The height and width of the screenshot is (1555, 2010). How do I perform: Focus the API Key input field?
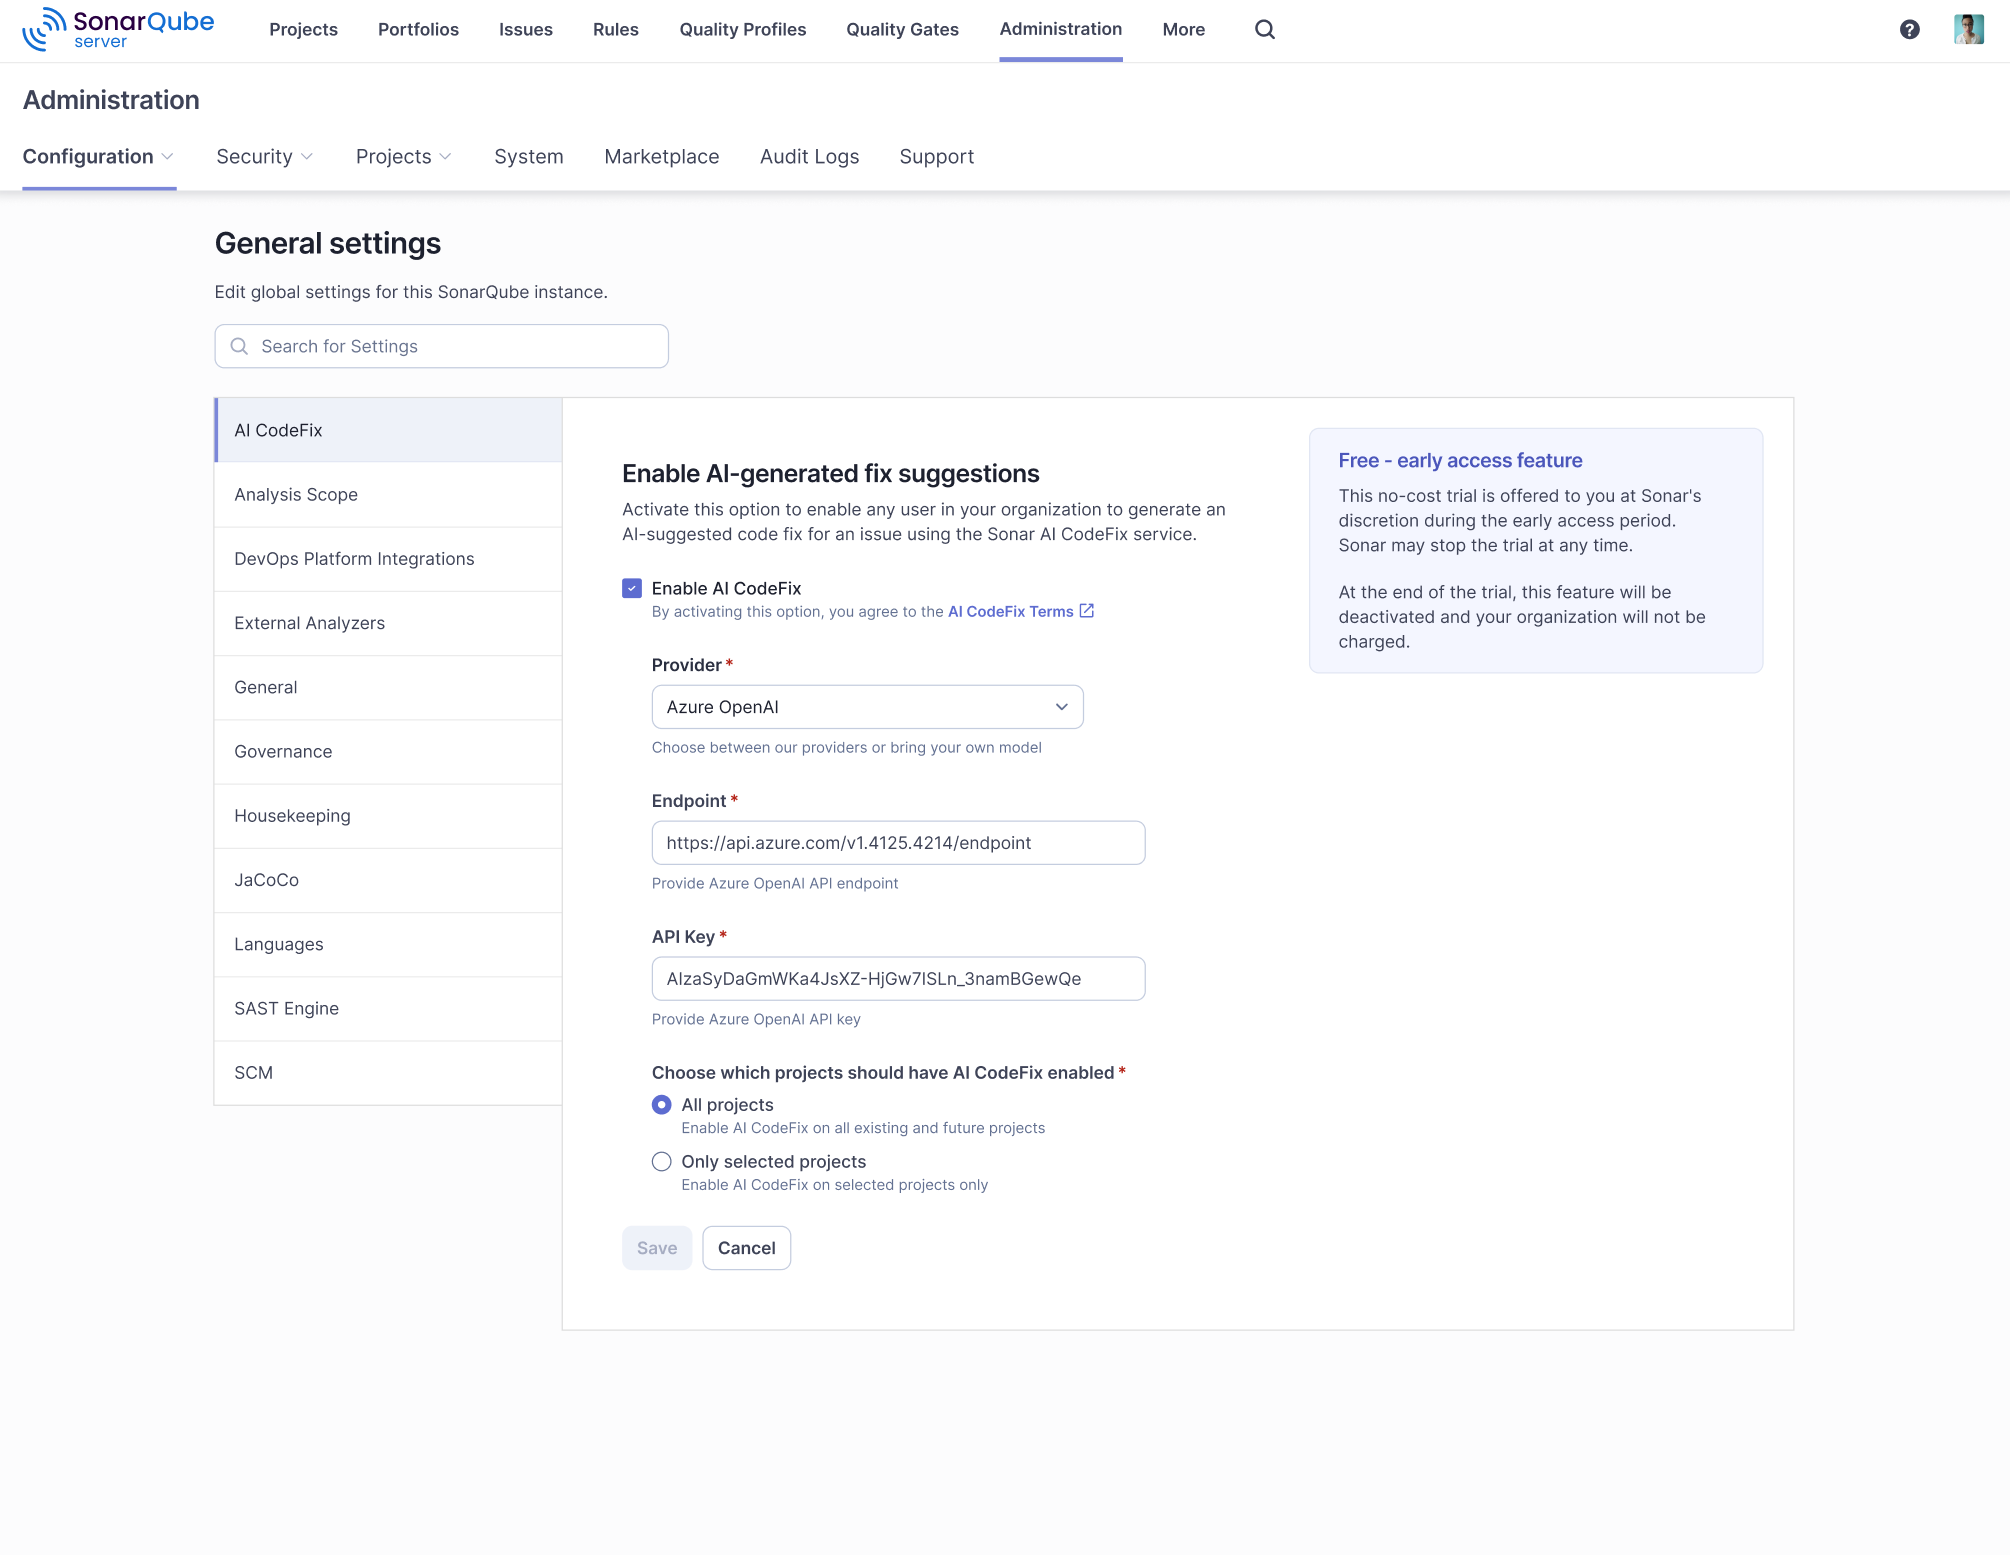[897, 979]
